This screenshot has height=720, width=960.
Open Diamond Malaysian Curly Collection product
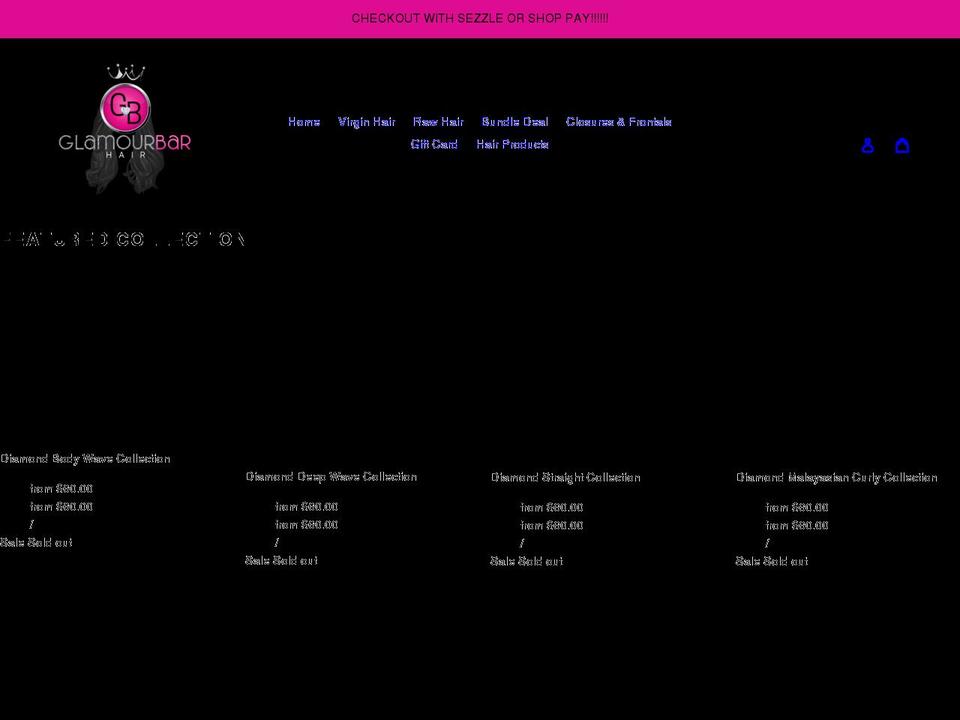tap(836, 477)
